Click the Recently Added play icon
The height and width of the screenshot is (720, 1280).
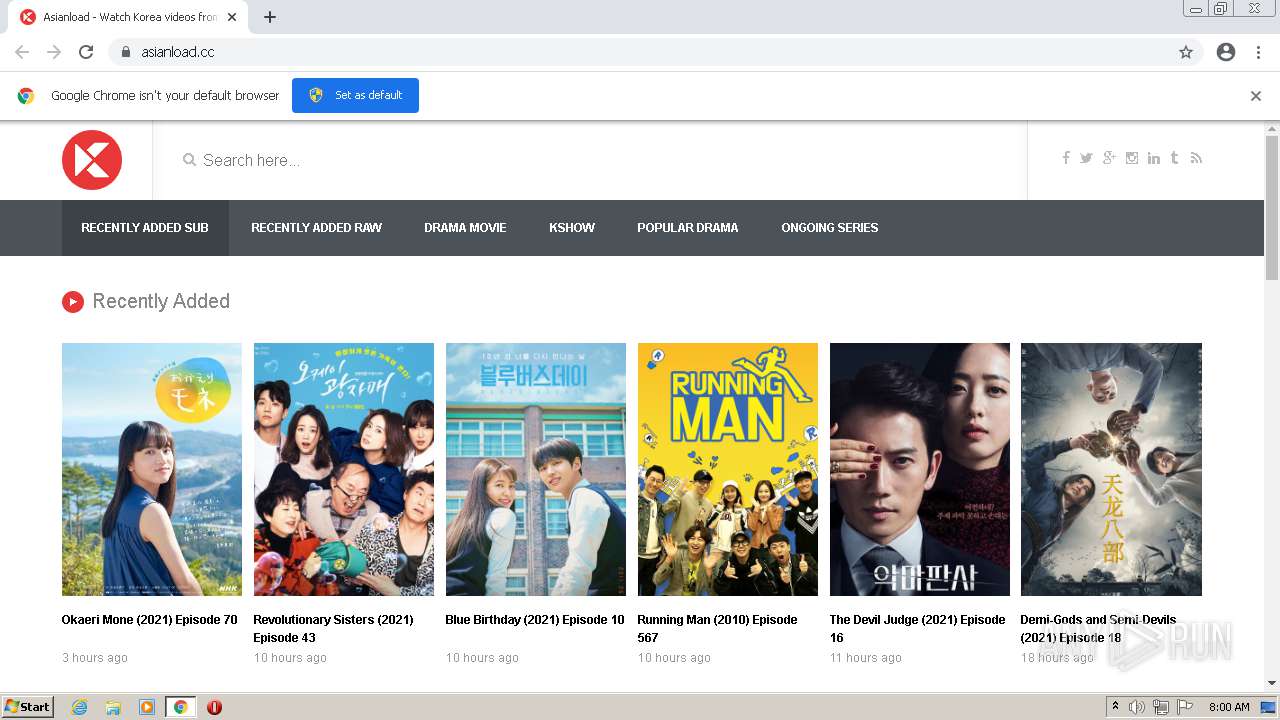[x=73, y=302]
